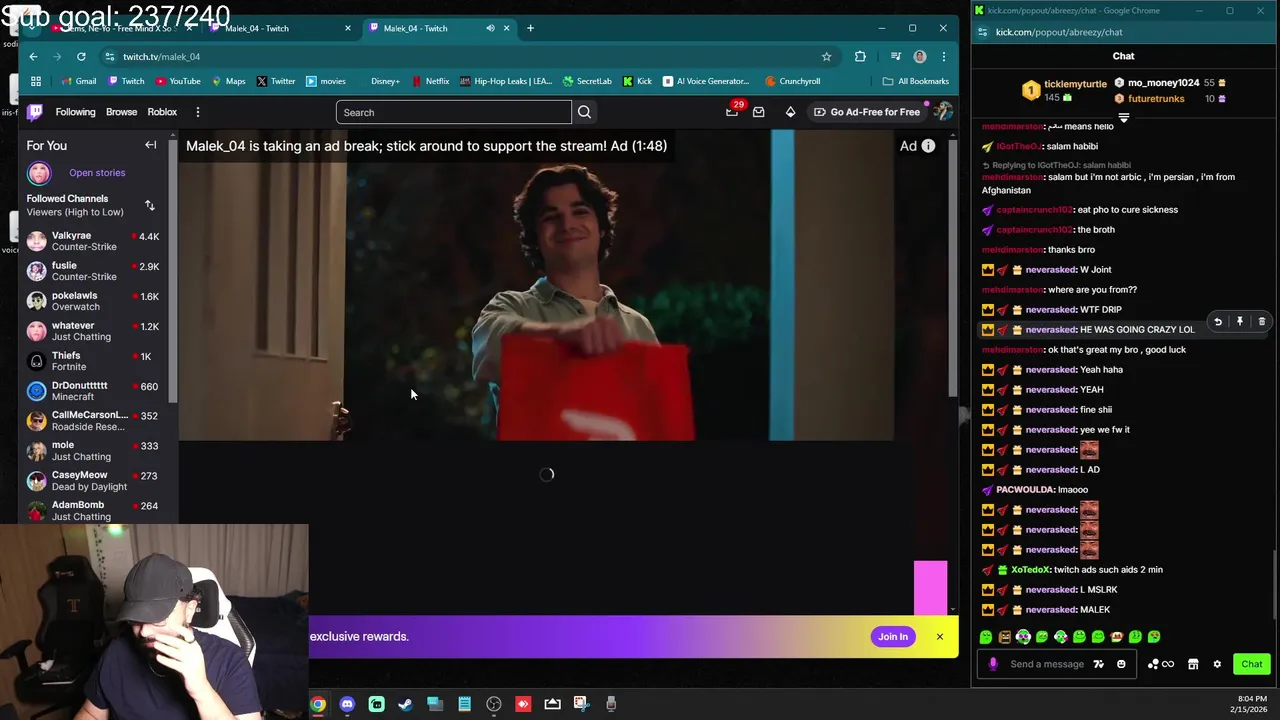The image size is (1280, 720).
Task: Open Twitch notifications inbox with 29 badge
Action: tap(732, 112)
